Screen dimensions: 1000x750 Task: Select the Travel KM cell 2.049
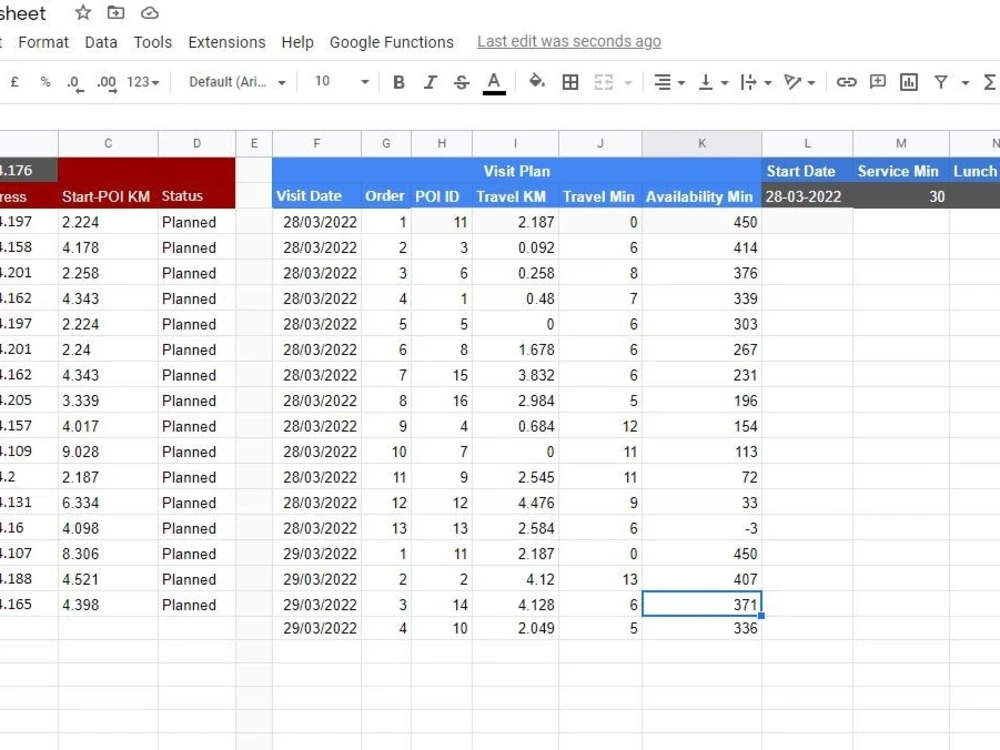pos(515,628)
